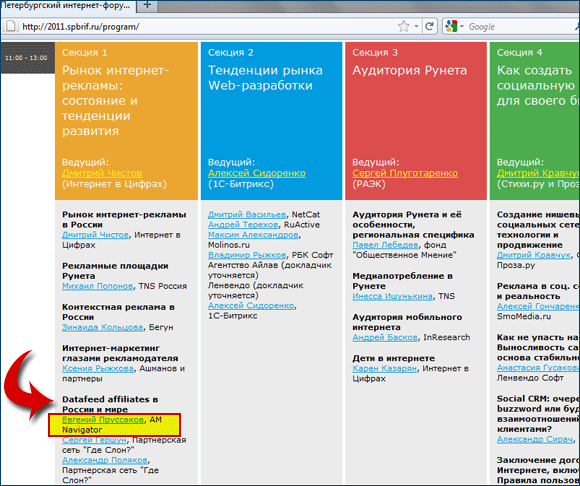Click the 11:00 - 13:00 time slot label
Viewport: 580px width, 486px height.
click(26, 58)
